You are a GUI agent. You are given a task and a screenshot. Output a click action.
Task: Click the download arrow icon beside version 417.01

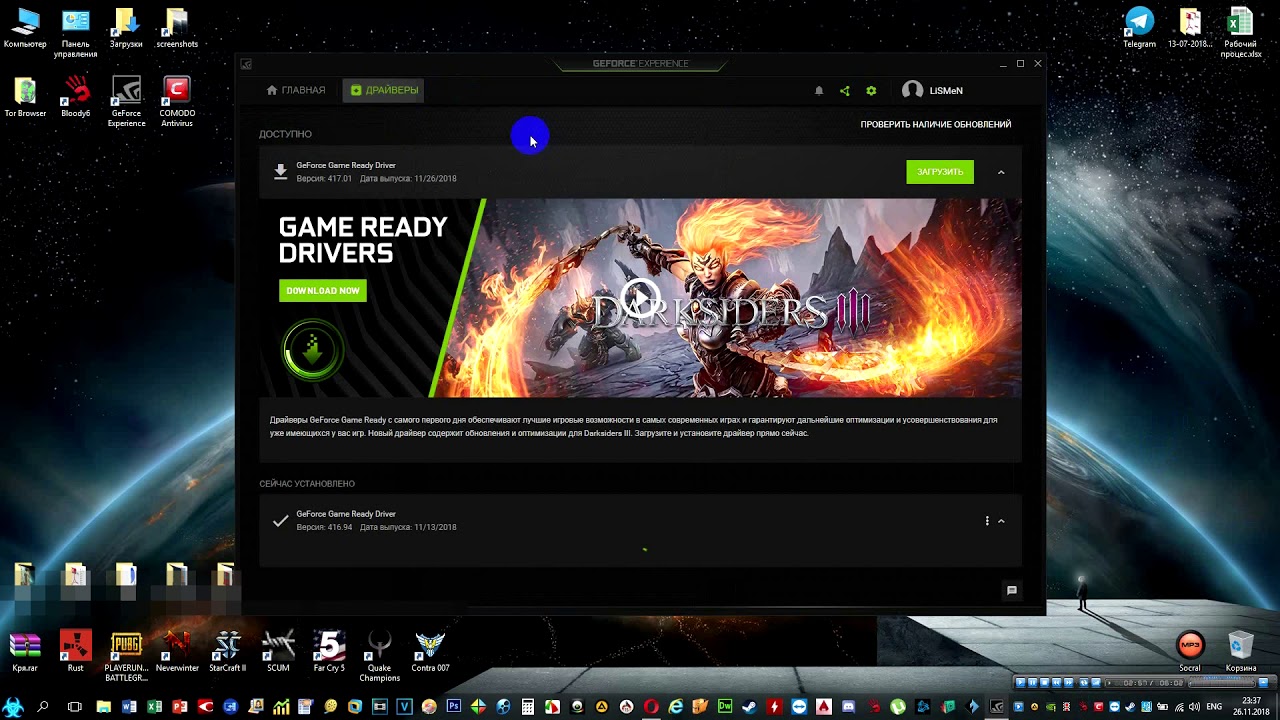click(x=281, y=172)
